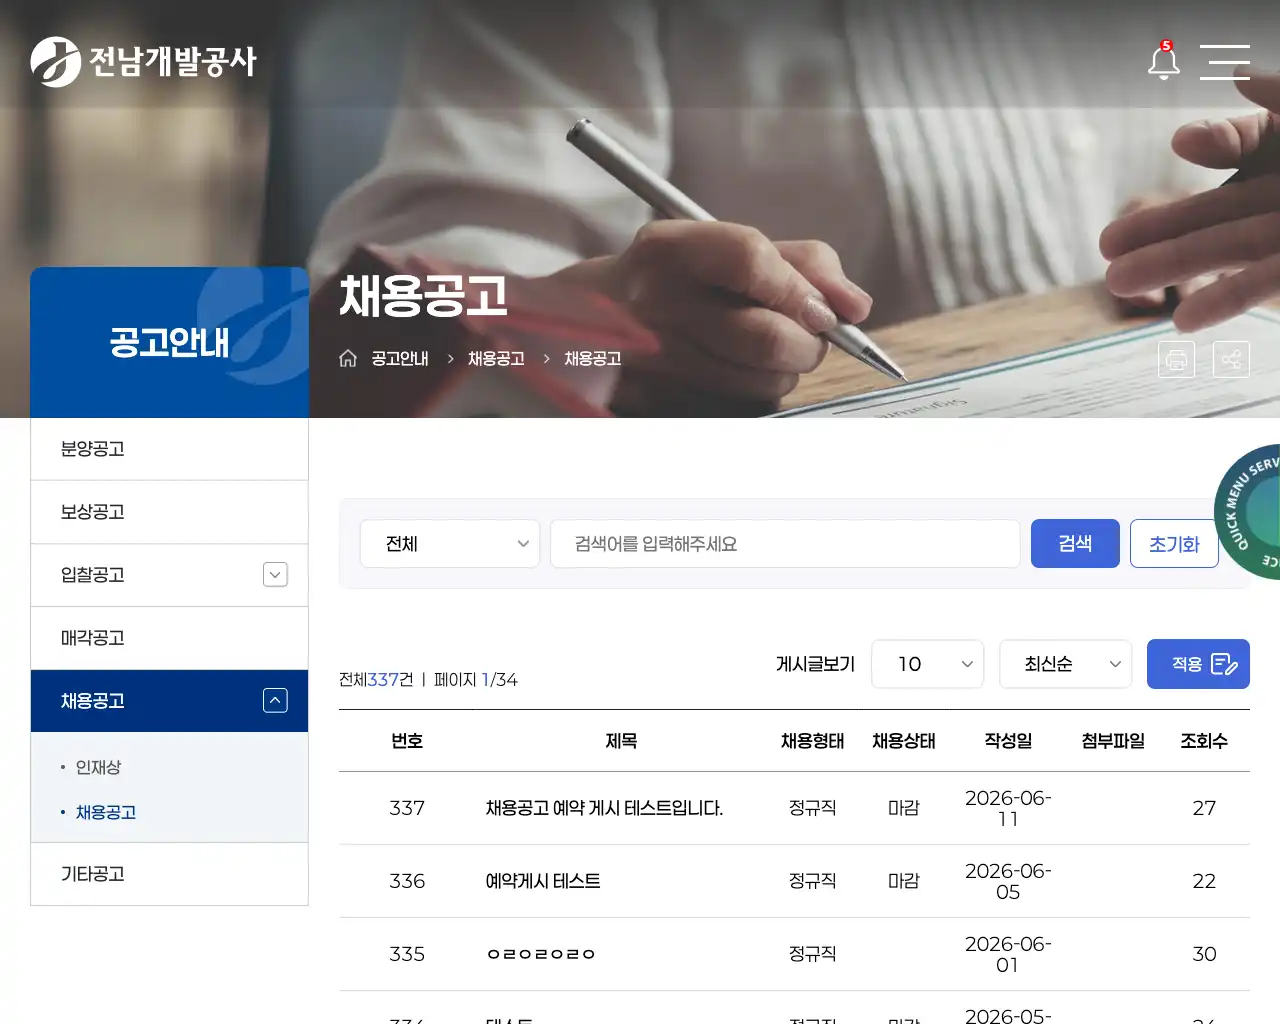Click the view count 27
This screenshot has width=1280, height=1024.
point(1204,808)
